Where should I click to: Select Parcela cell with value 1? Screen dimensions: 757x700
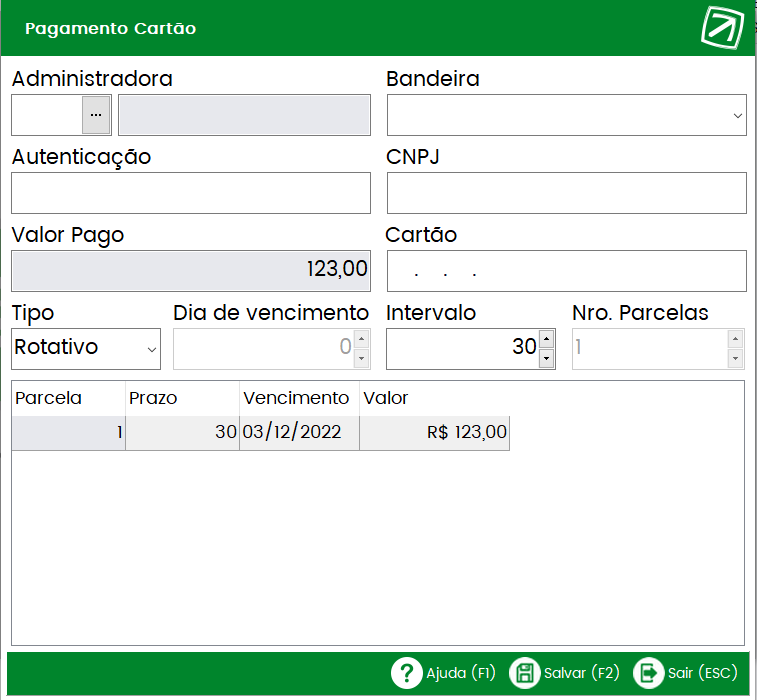[x=69, y=433]
